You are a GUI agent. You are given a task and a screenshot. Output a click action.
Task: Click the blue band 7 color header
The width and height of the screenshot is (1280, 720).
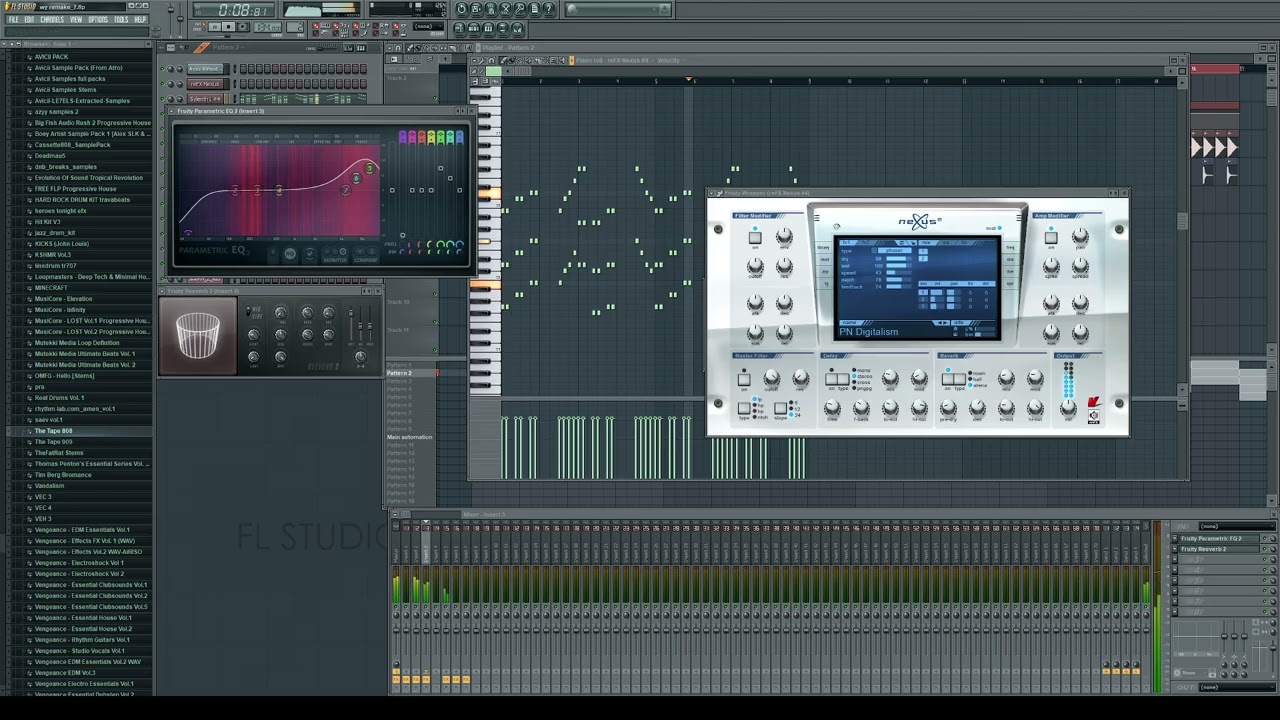pos(459,137)
